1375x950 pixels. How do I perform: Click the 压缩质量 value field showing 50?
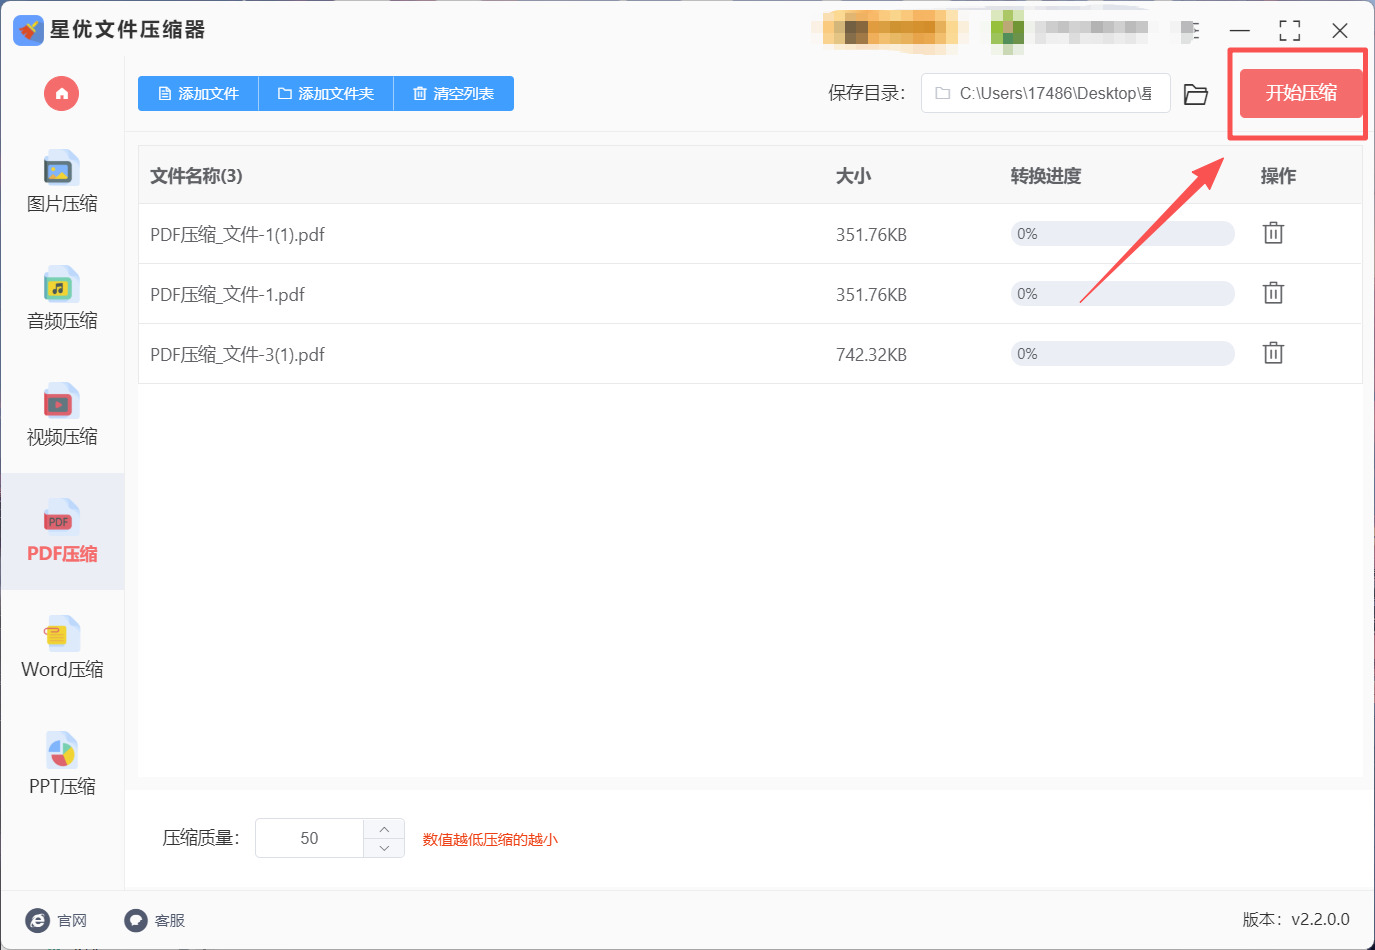tap(310, 838)
